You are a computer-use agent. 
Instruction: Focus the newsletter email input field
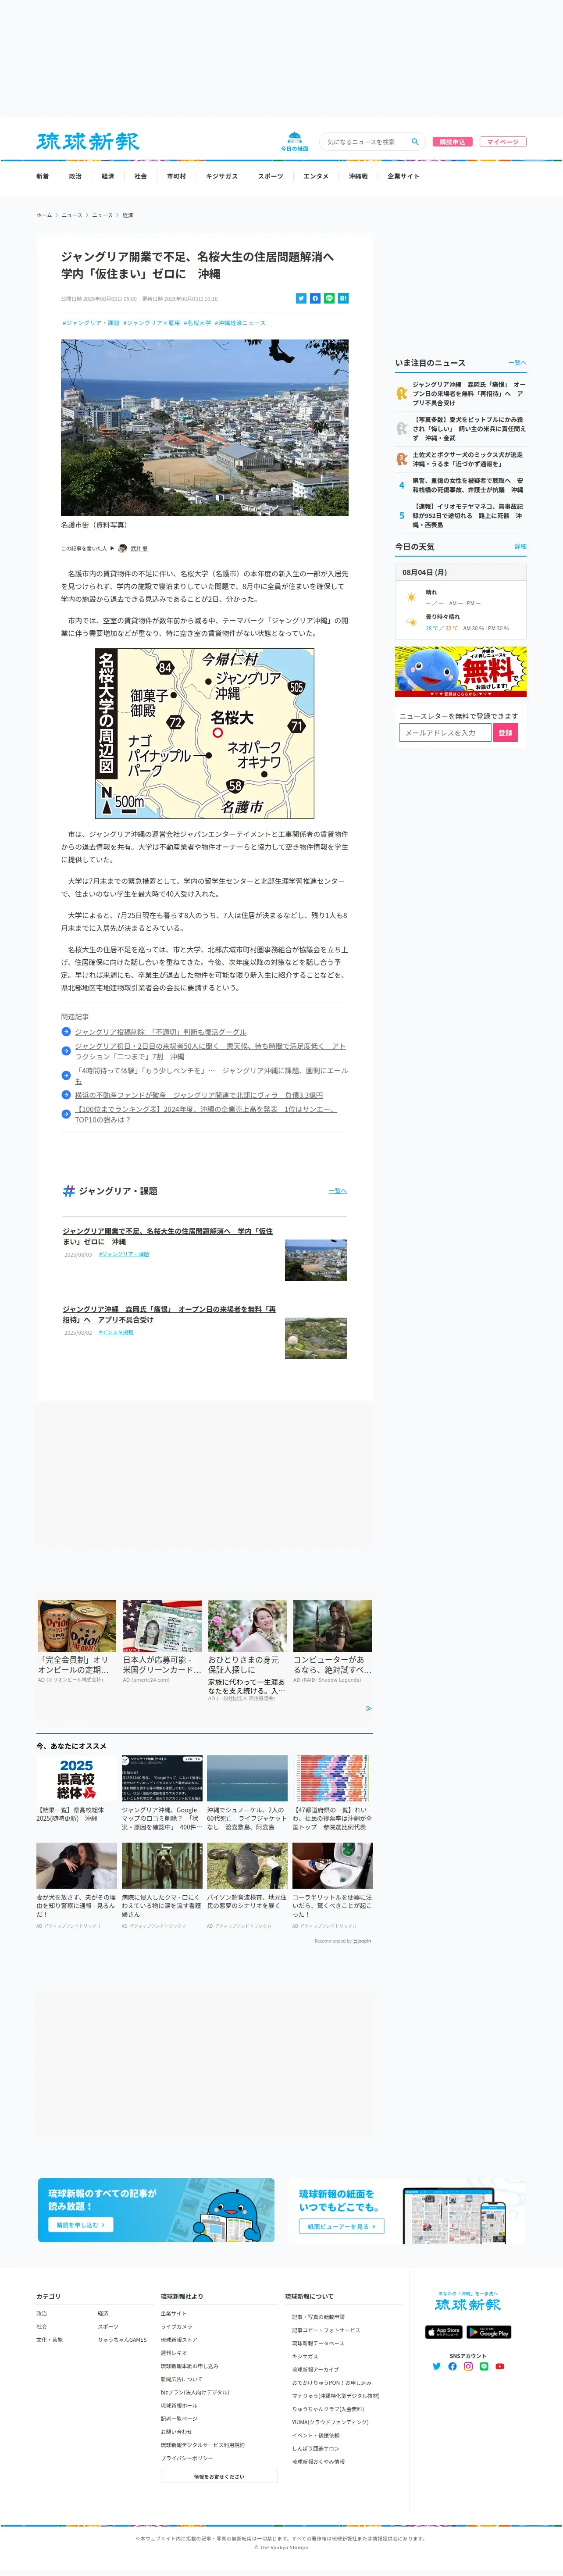pyautogui.click(x=446, y=733)
